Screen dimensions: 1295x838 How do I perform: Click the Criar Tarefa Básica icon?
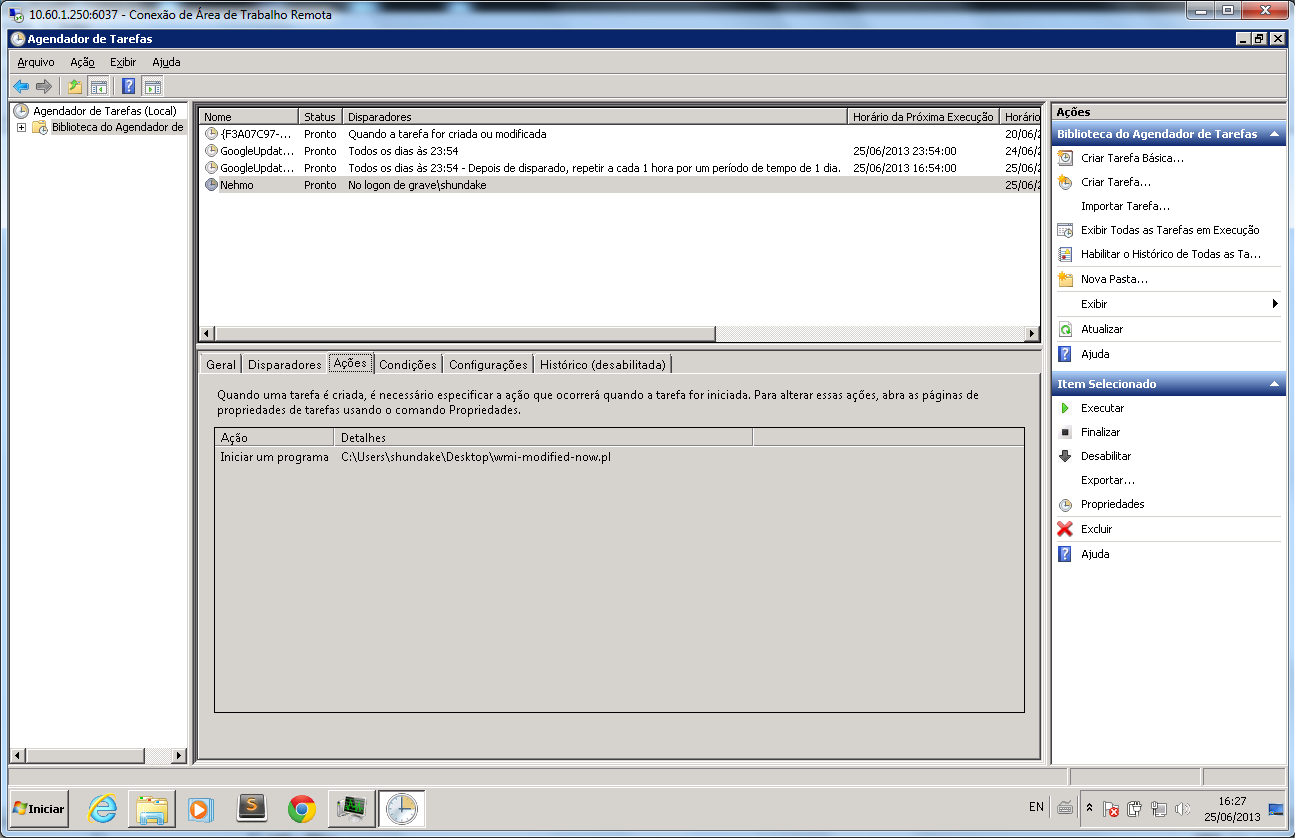(x=1065, y=158)
